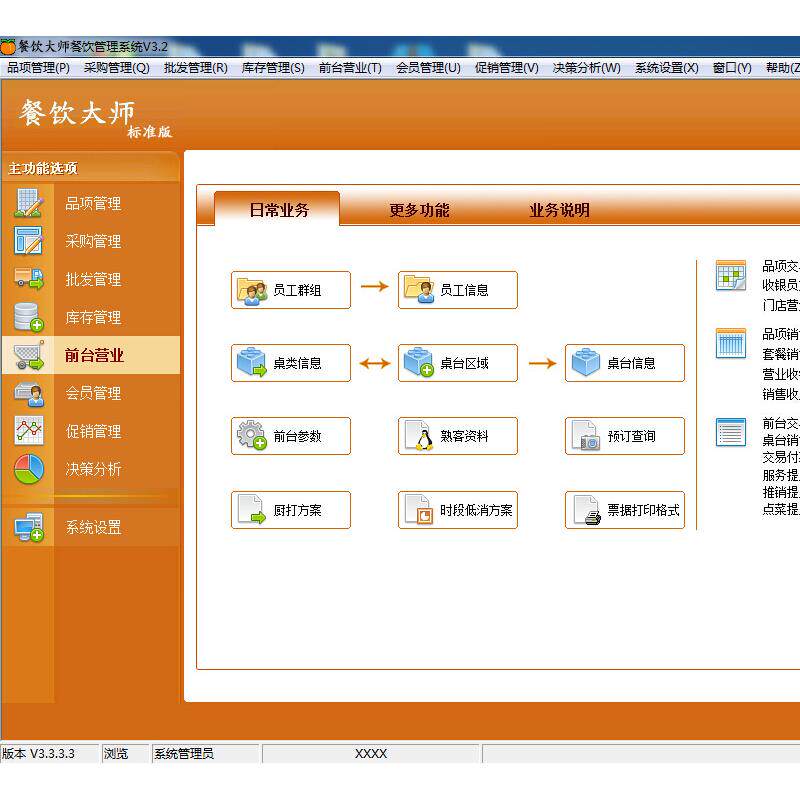
Task: Click the 服务提 report link text
Action: pos(781,474)
